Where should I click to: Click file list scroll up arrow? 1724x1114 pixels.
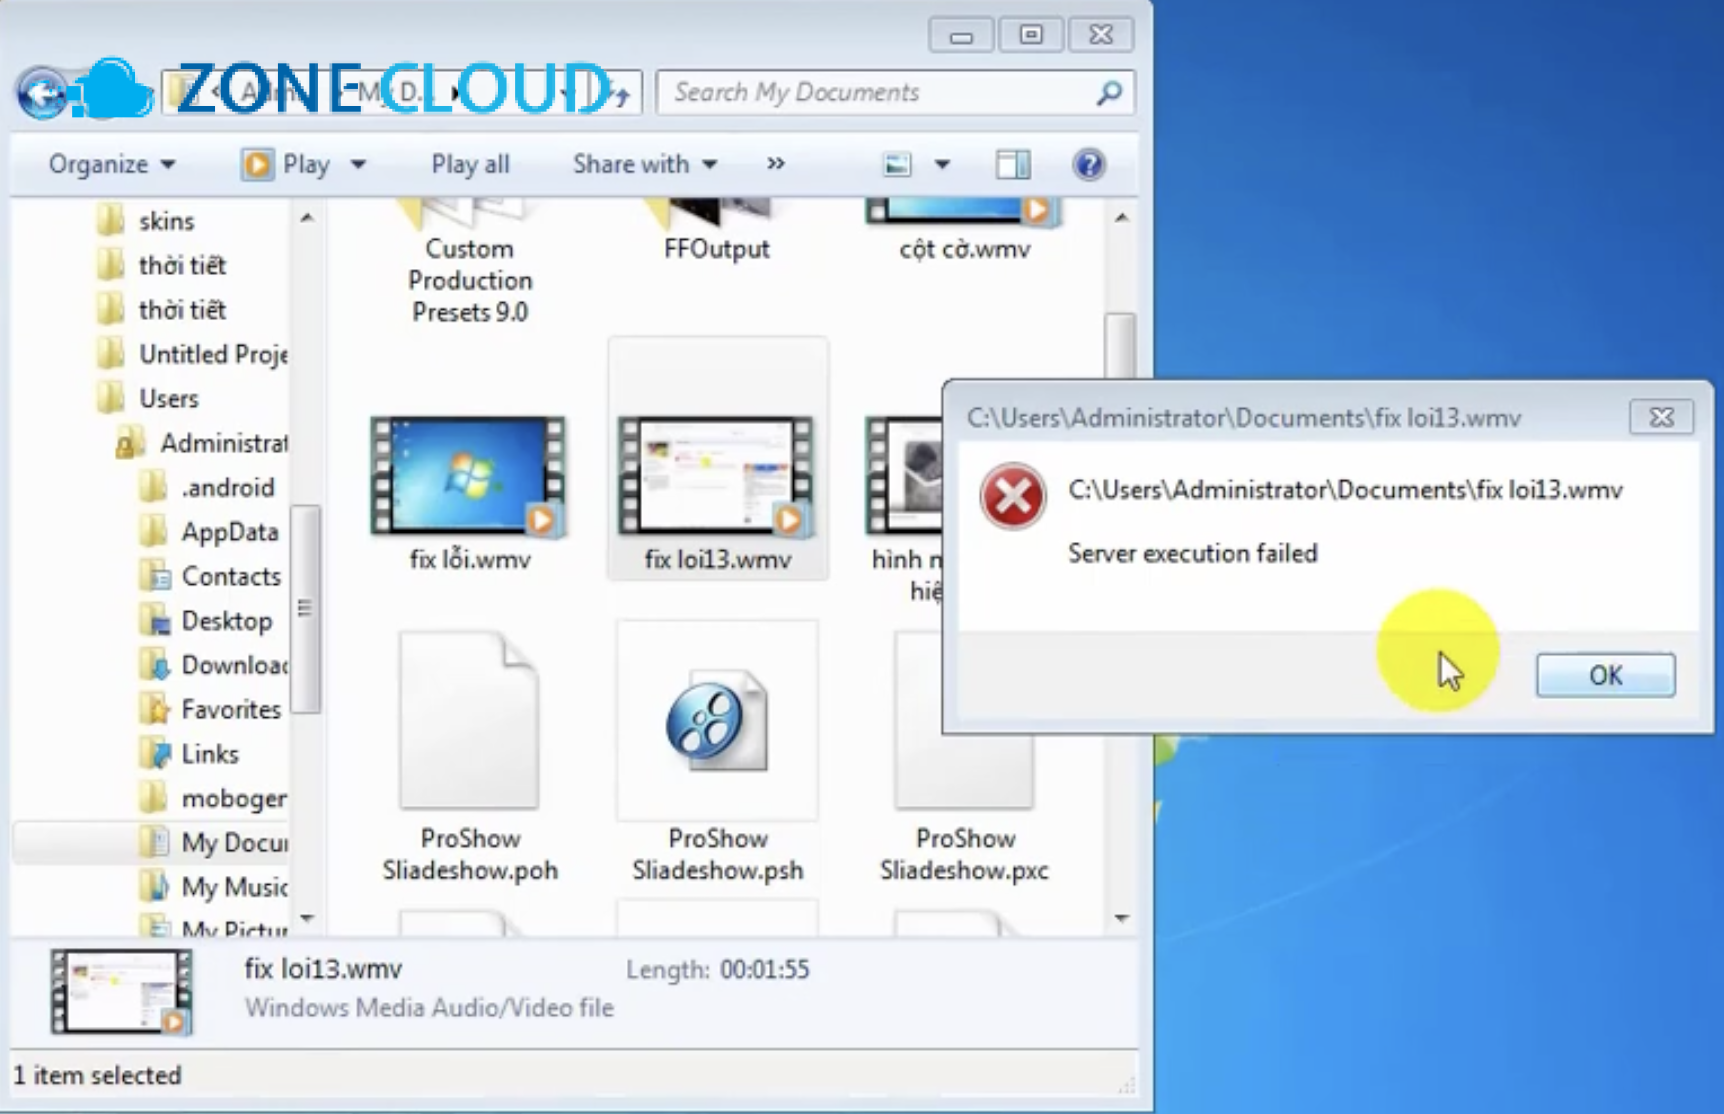(x=1121, y=217)
